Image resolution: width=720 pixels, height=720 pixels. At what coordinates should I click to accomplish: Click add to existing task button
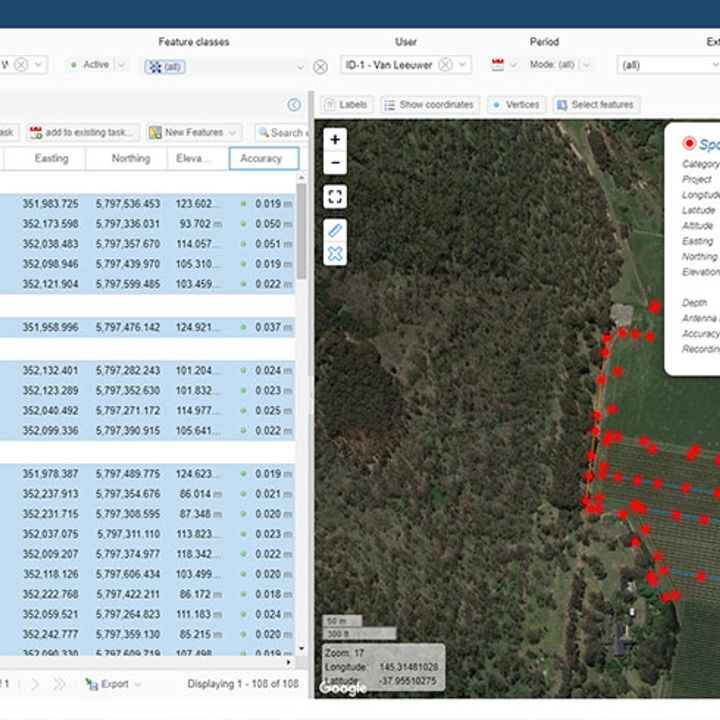coord(82,133)
